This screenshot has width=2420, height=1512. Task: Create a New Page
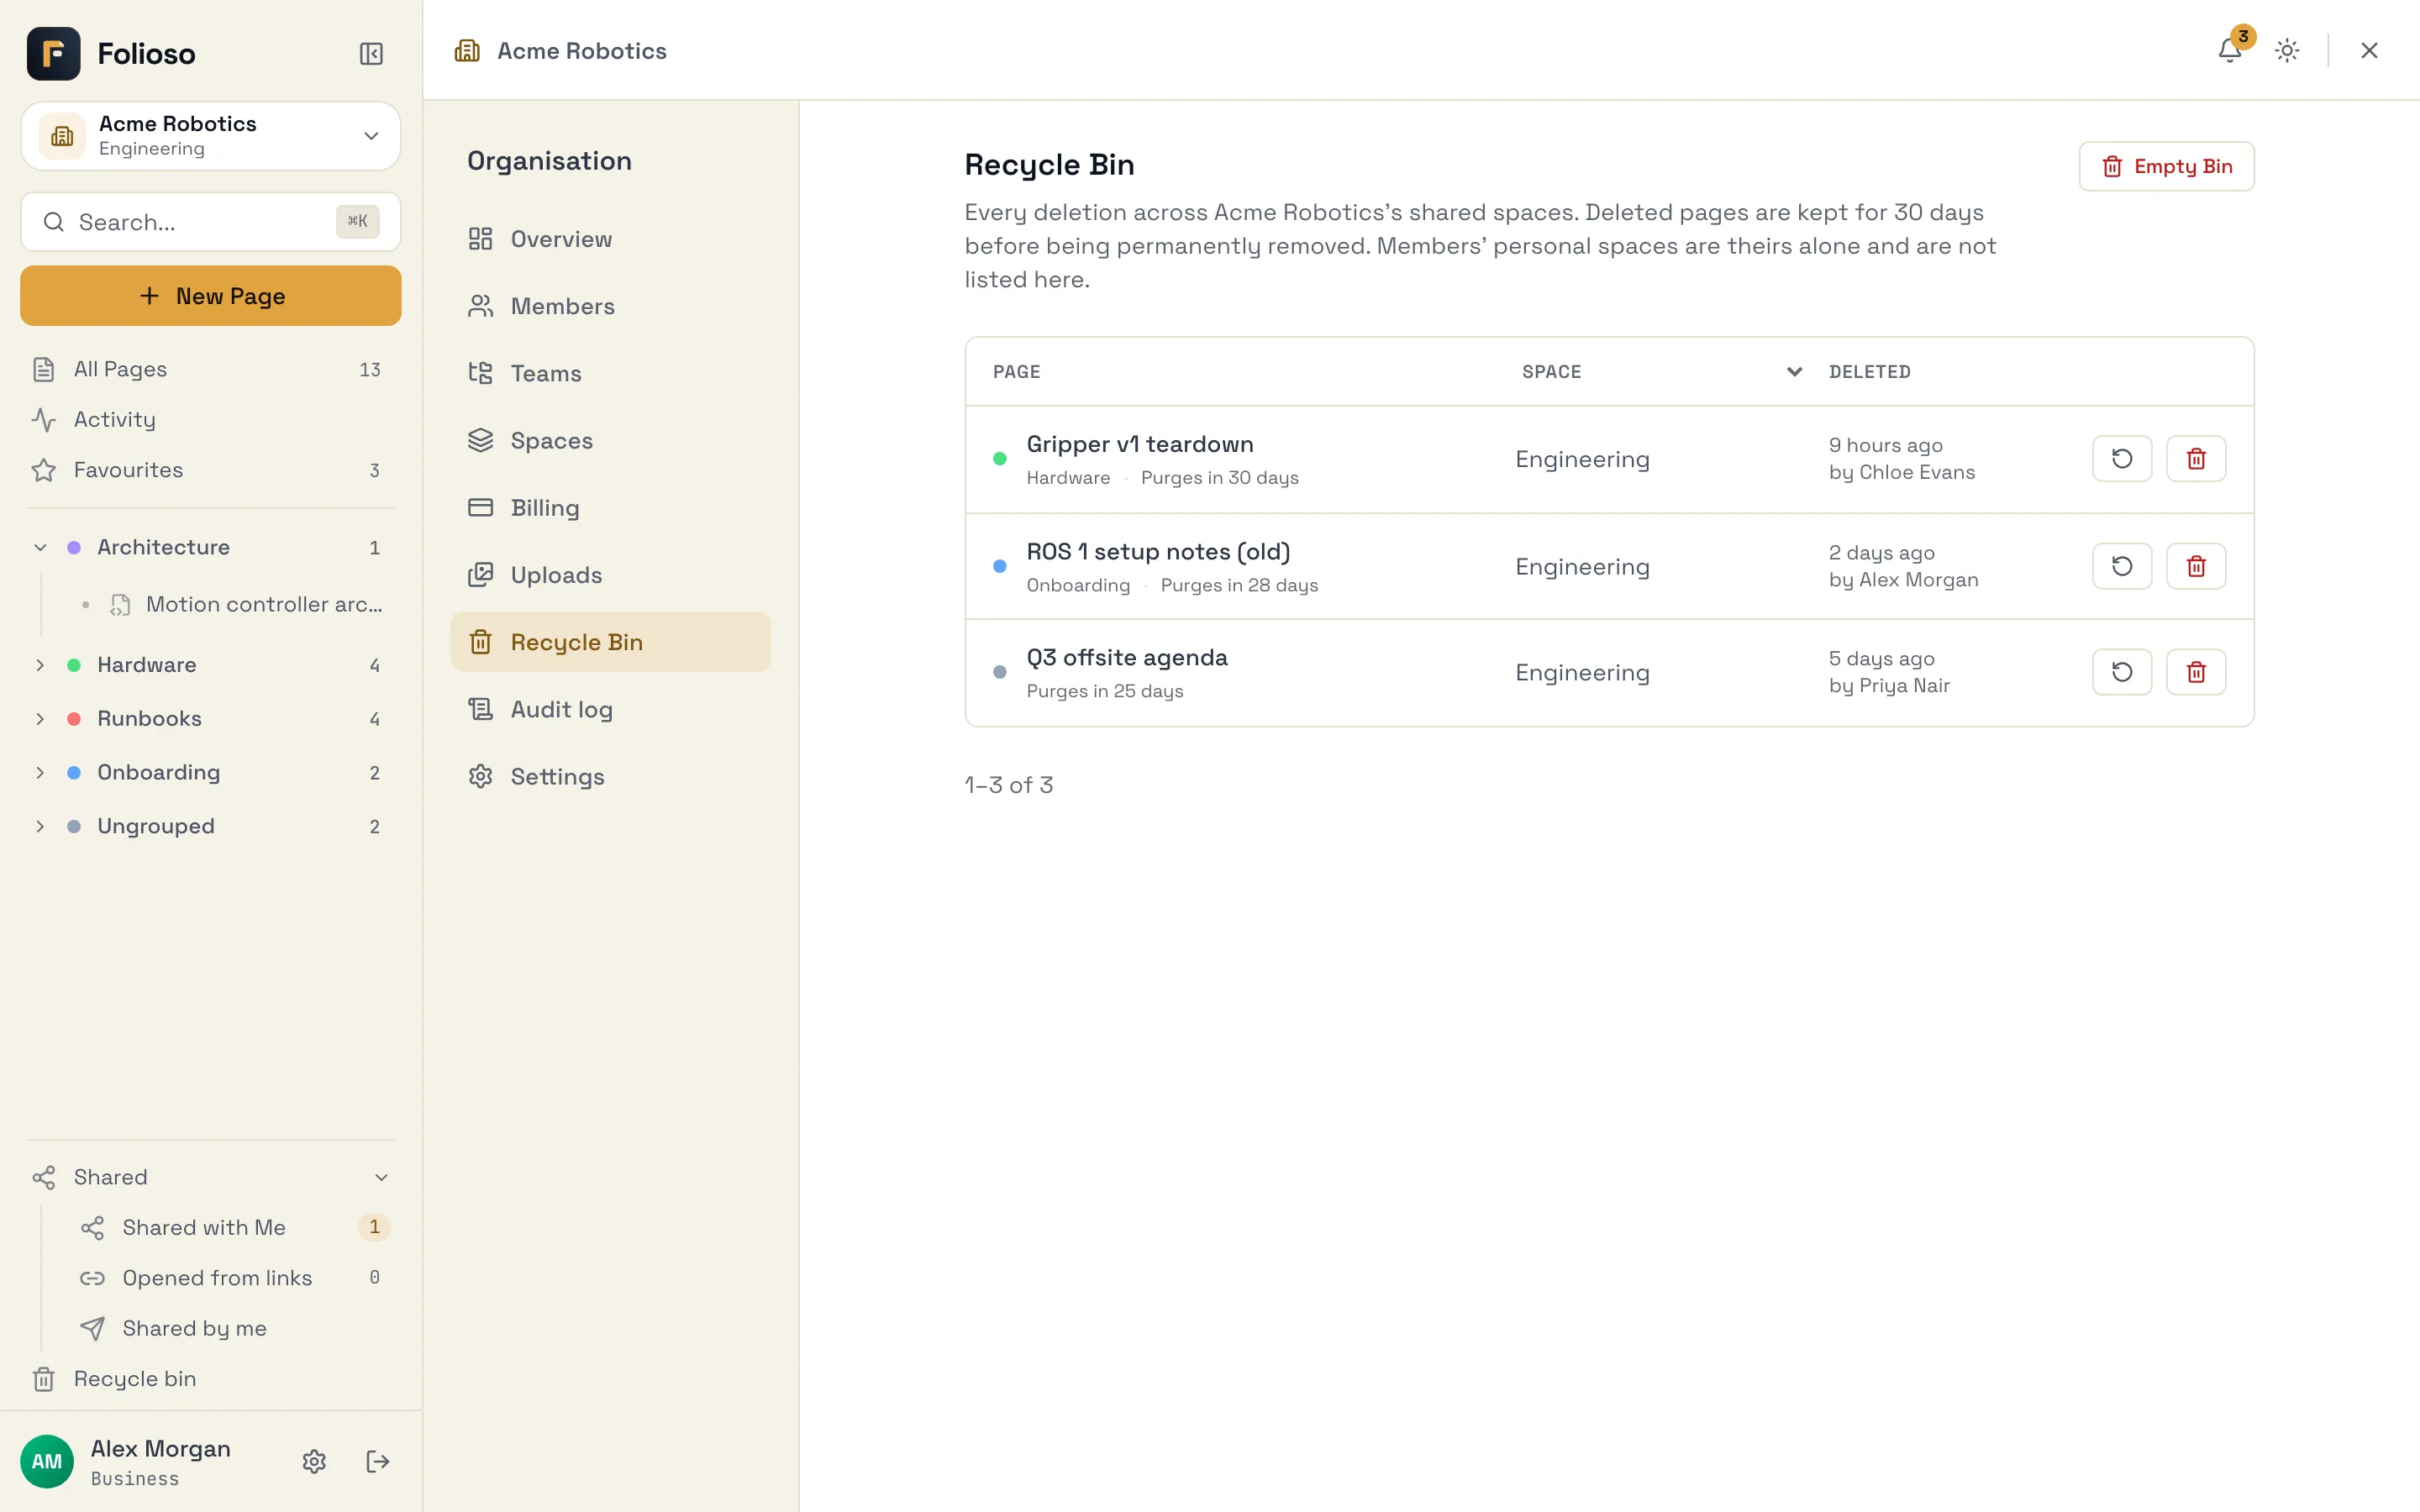(x=211, y=296)
